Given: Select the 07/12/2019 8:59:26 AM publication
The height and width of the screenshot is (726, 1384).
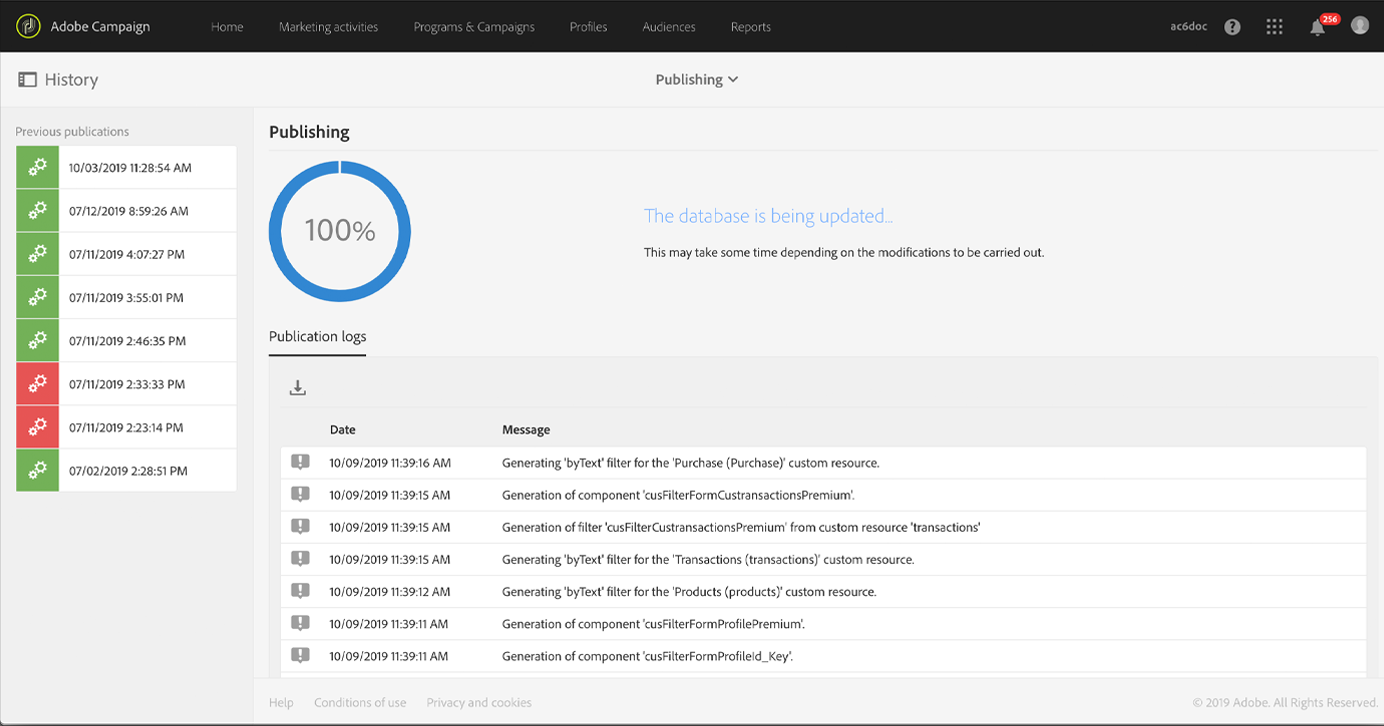Looking at the screenshot, I should tap(126, 211).
